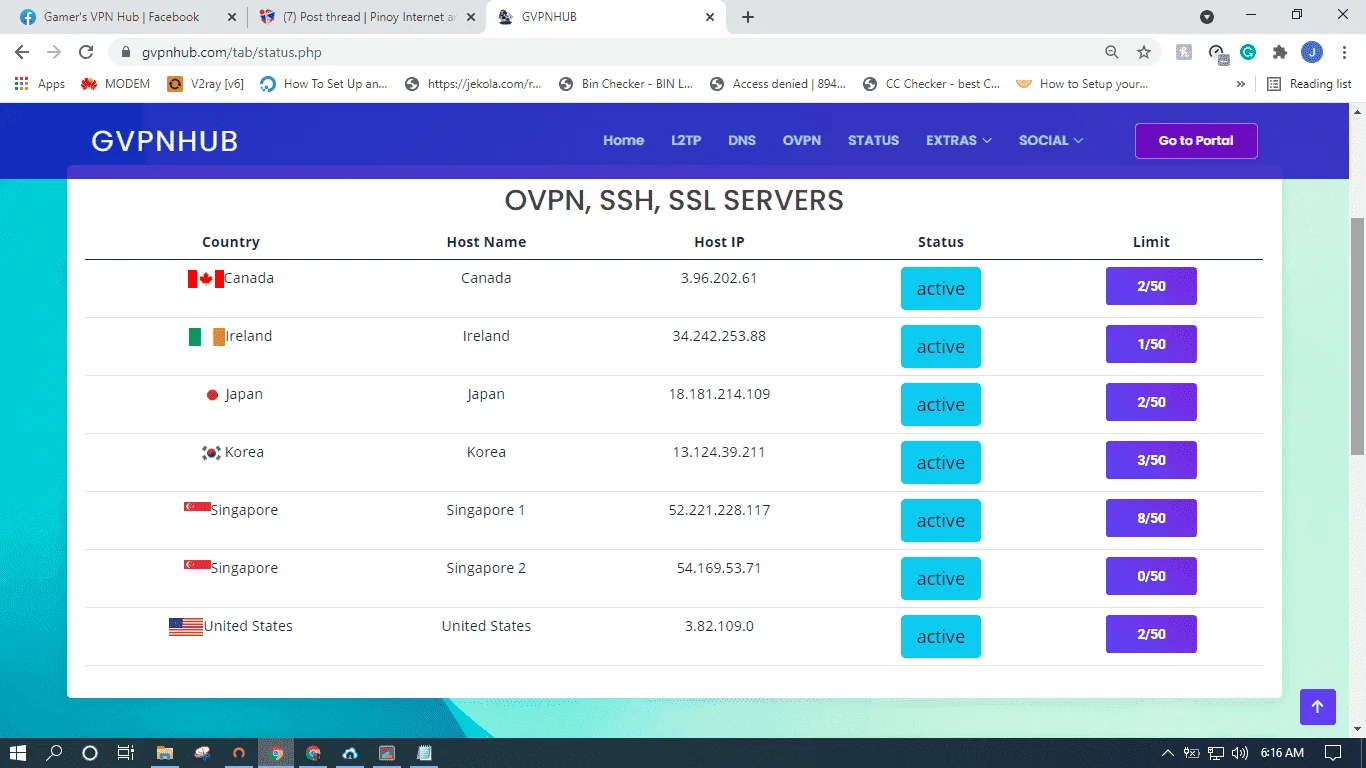
Task: Open the Grammarly extension icon
Action: (1248, 52)
